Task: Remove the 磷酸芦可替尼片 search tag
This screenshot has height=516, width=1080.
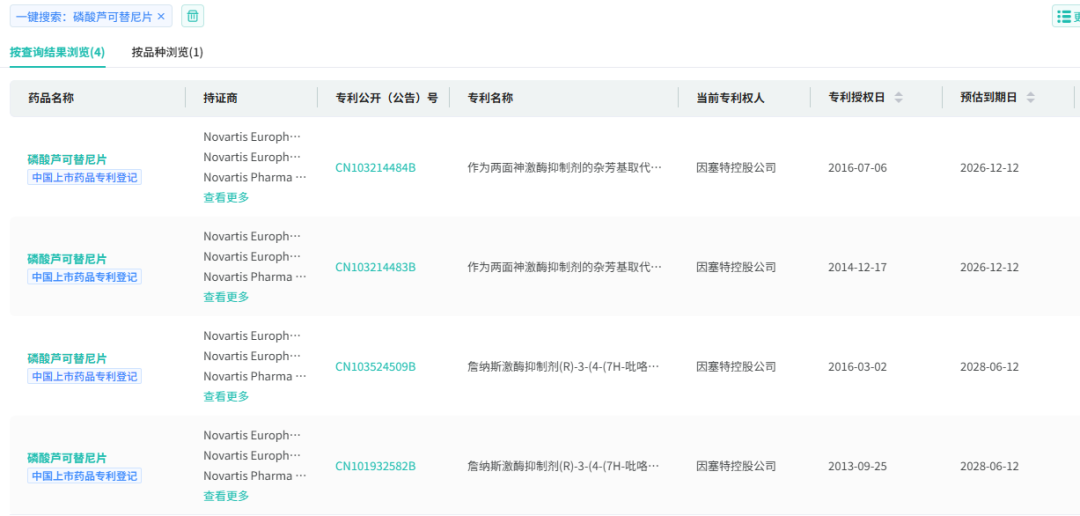Action: coord(161,17)
